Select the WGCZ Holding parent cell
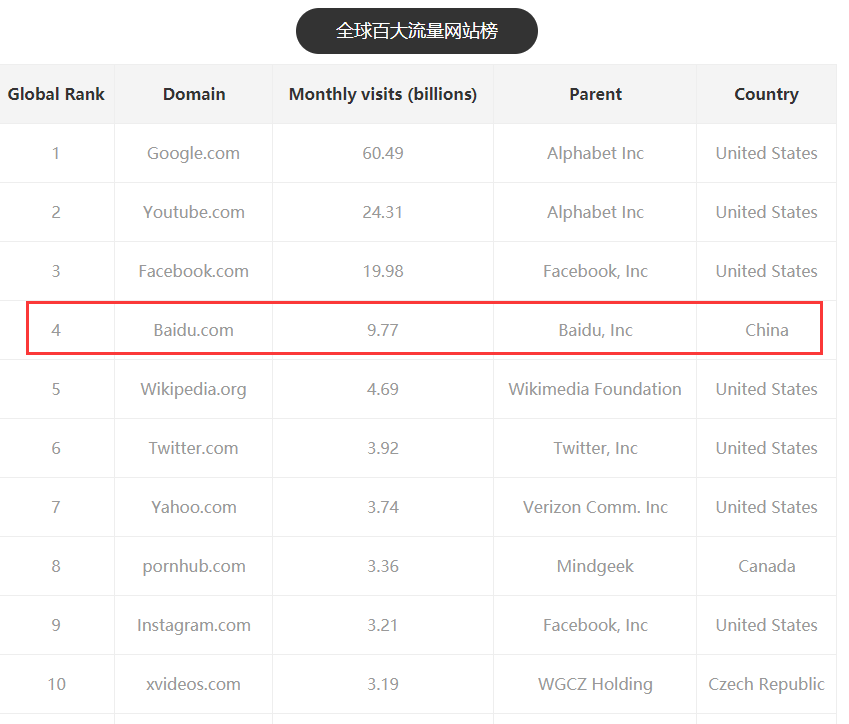The width and height of the screenshot is (849, 724). point(595,684)
